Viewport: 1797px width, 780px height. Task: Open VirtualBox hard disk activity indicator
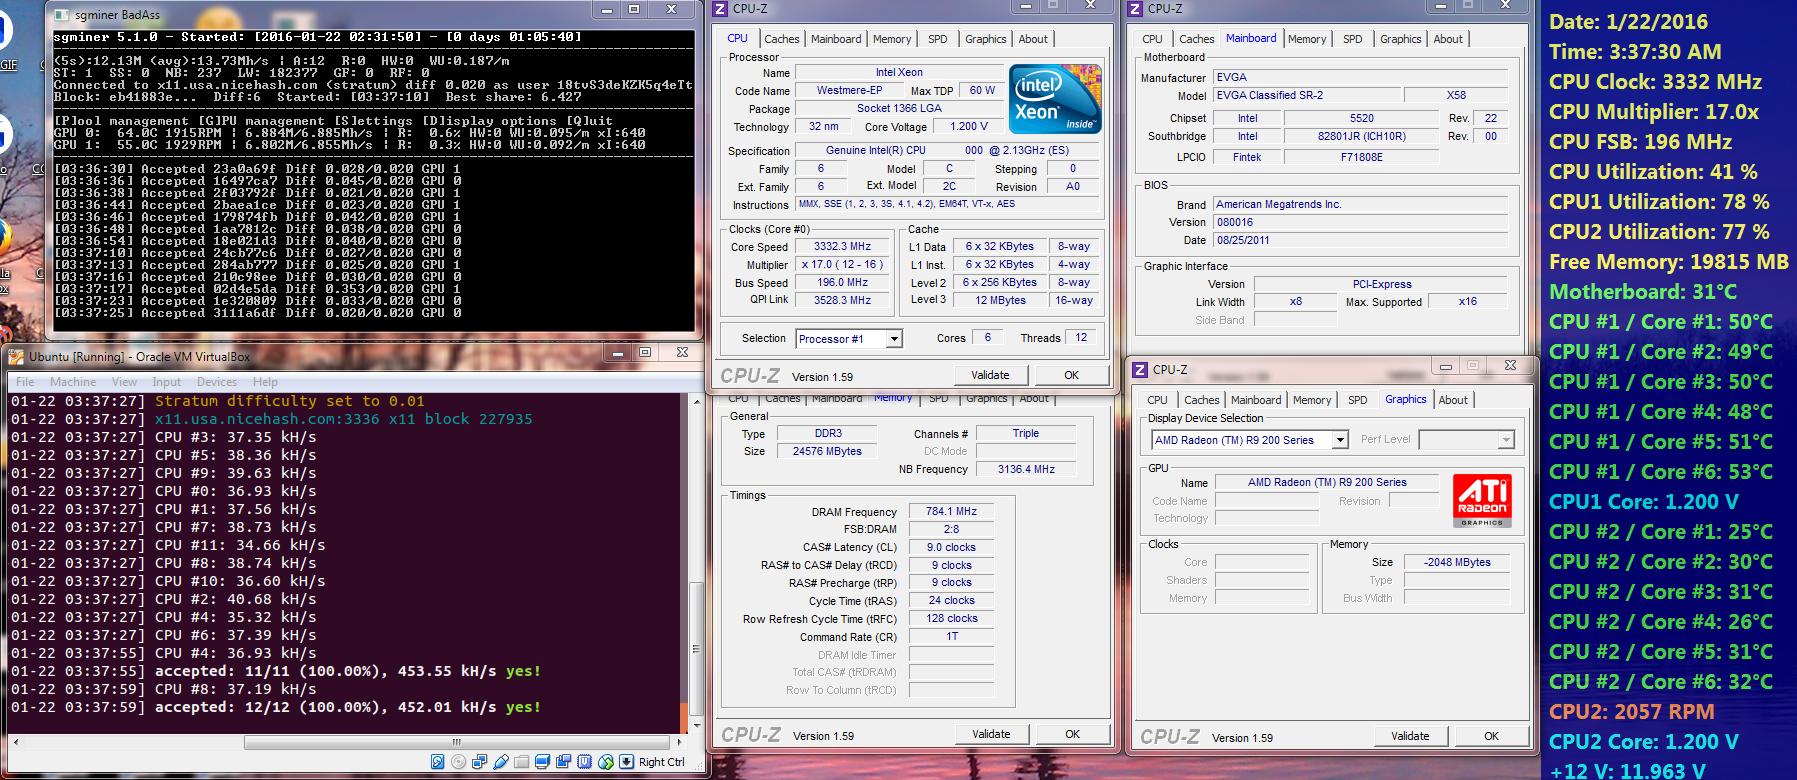click(437, 762)
